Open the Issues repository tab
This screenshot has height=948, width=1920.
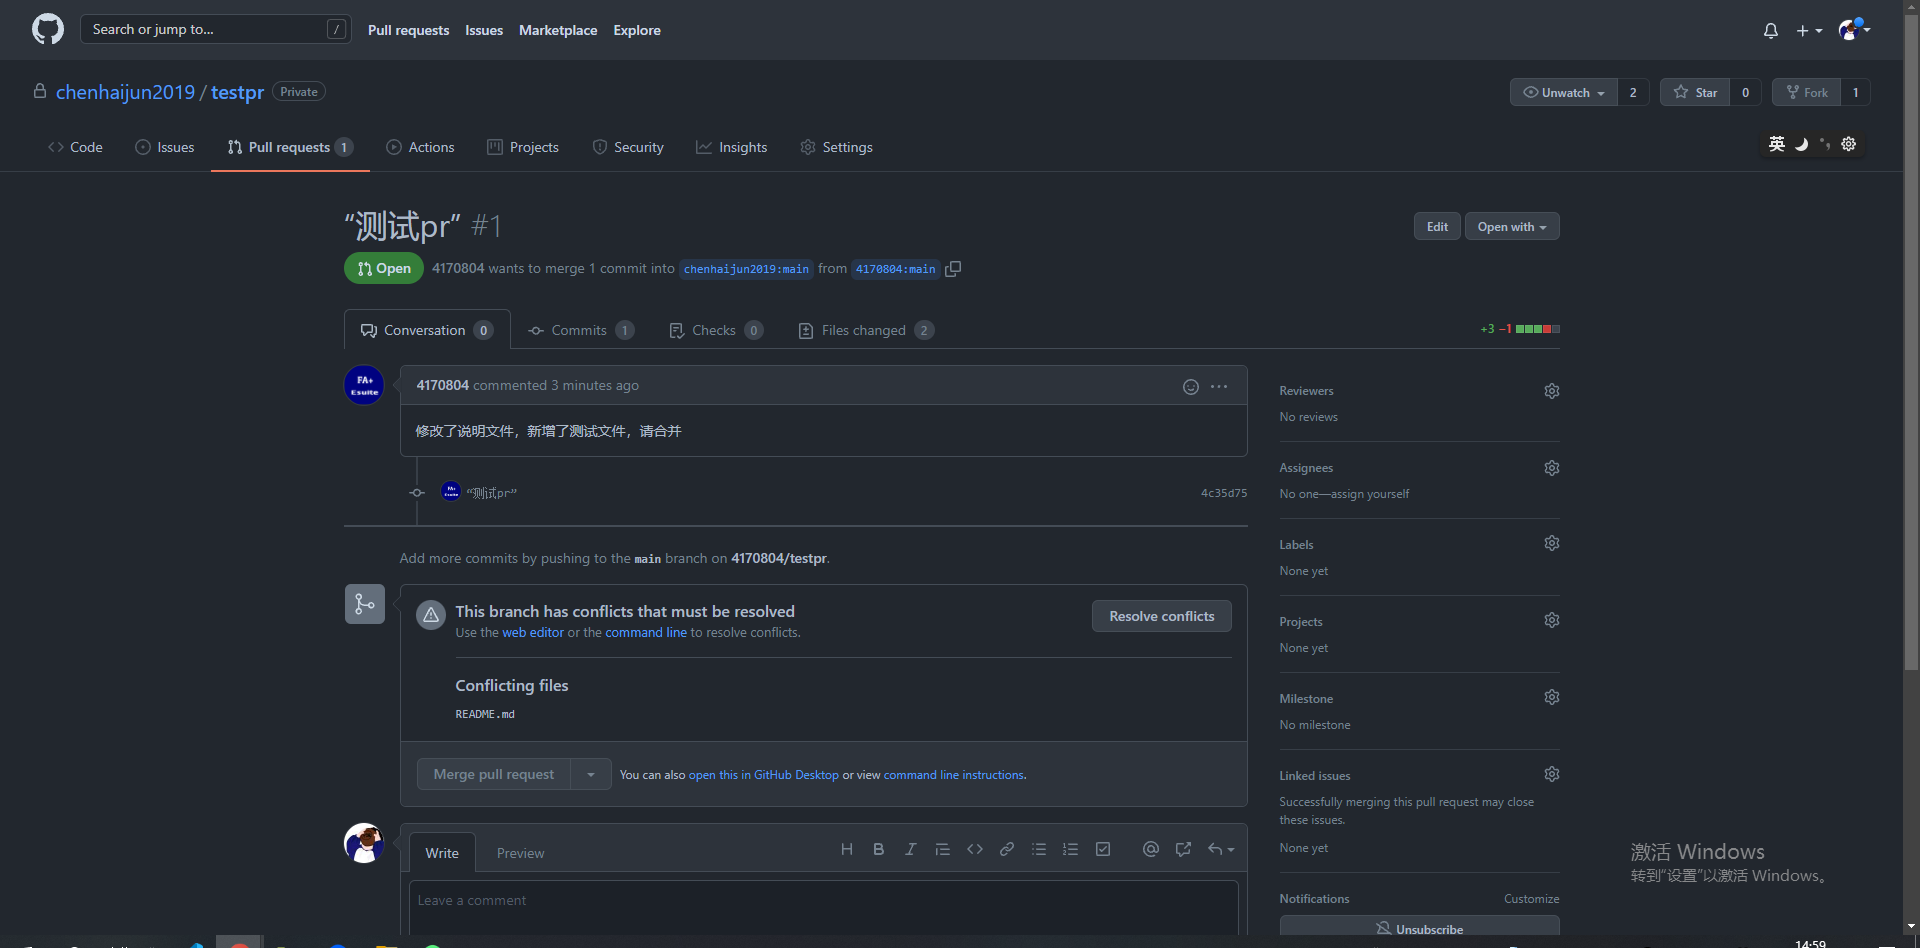[x=165, y=147]
